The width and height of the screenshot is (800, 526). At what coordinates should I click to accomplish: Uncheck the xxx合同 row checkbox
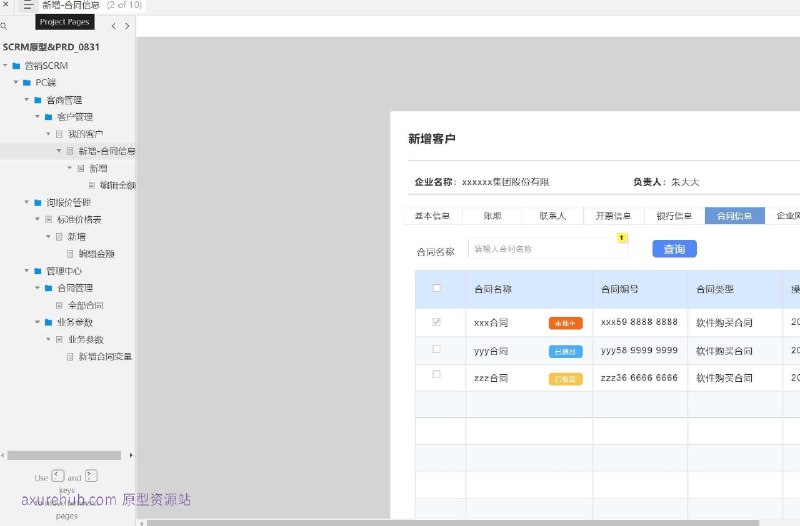click(436, 322)
